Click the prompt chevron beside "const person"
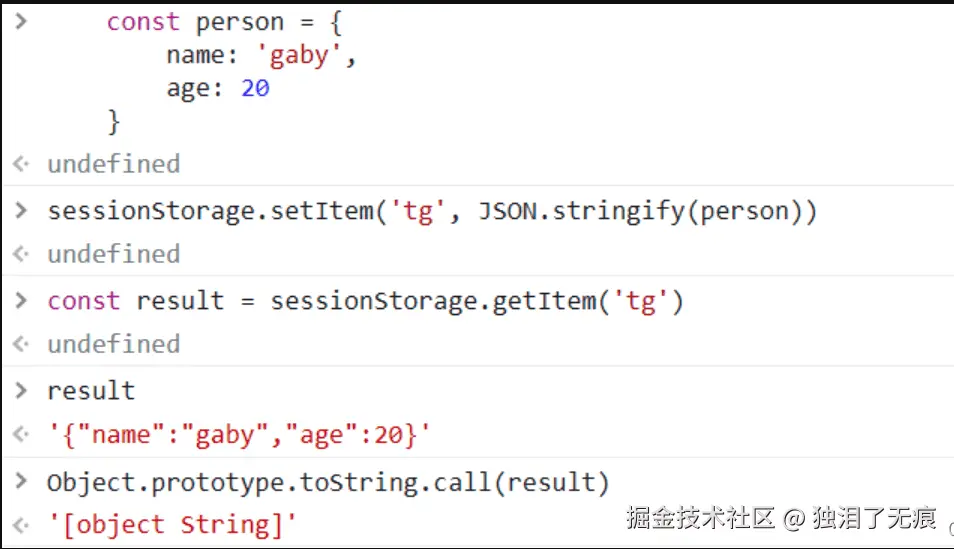This screenshot has width=954, height=549. [x=21, y=21]
